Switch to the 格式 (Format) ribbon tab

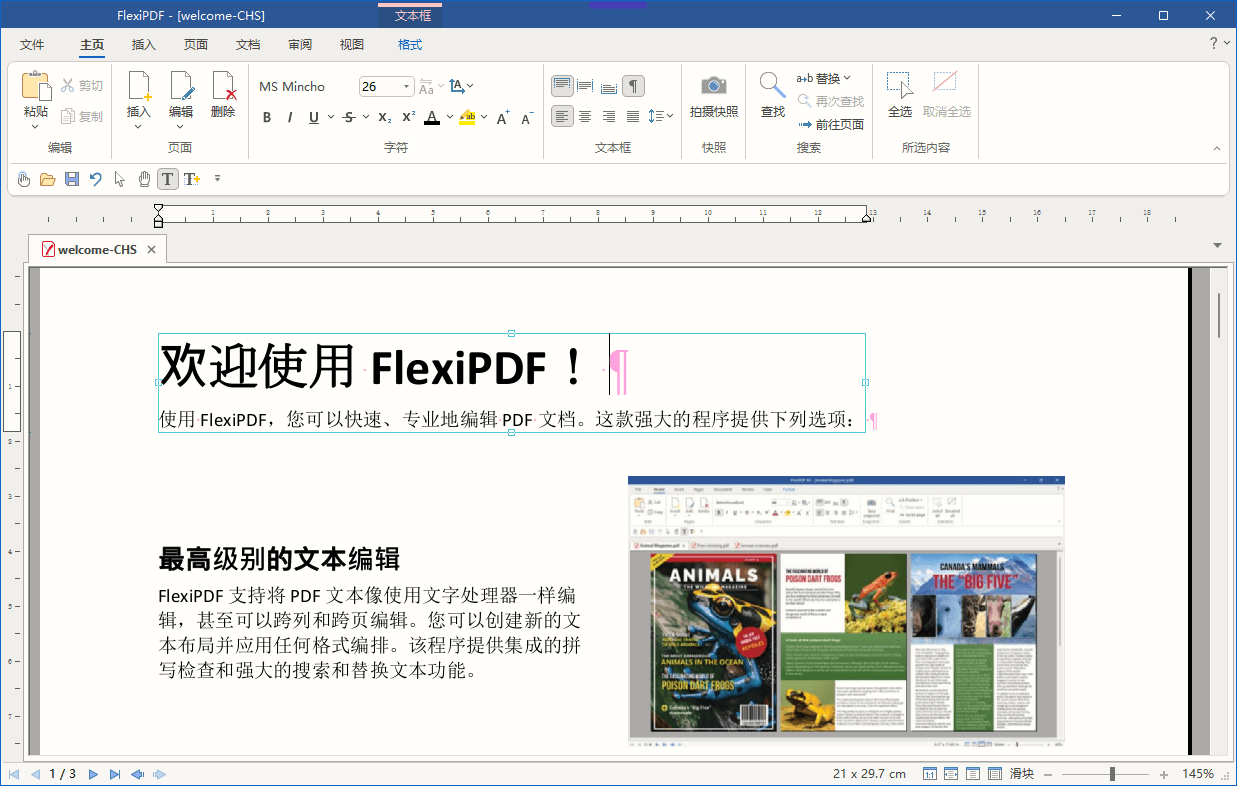coord(410,45)
